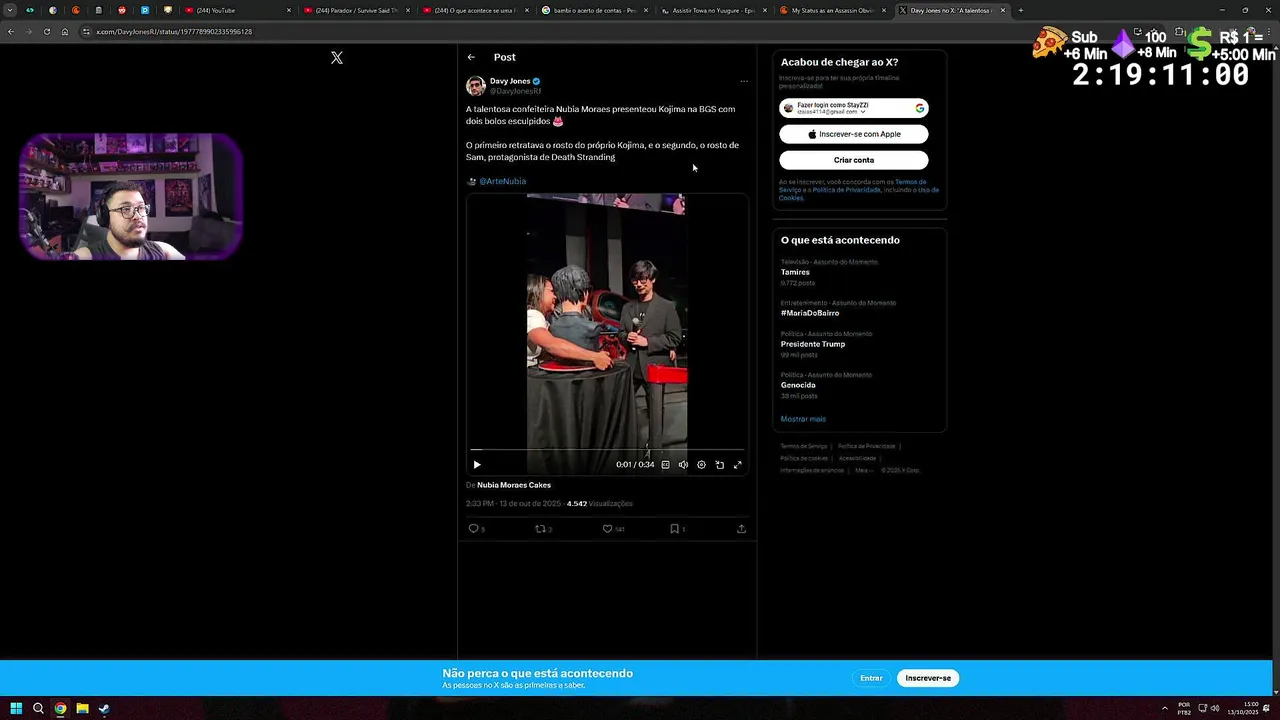Show hidden system tray icons
1280x720 pixels.
tap(1165, 708)
